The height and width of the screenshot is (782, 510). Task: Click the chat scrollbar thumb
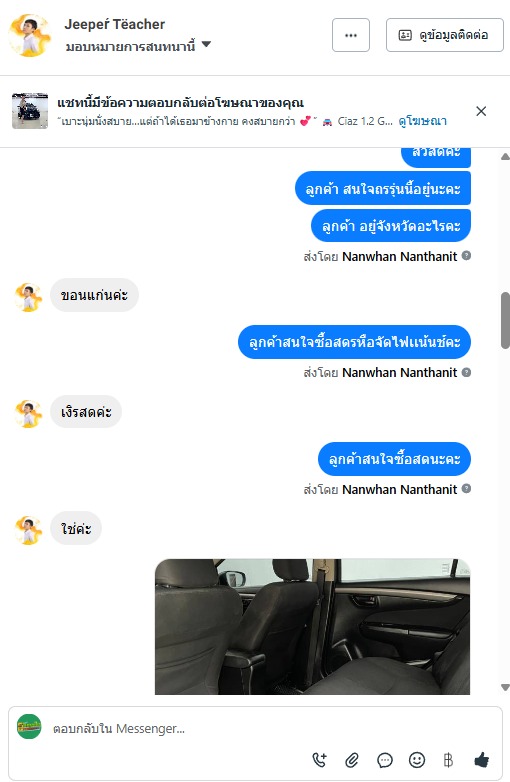506,321
